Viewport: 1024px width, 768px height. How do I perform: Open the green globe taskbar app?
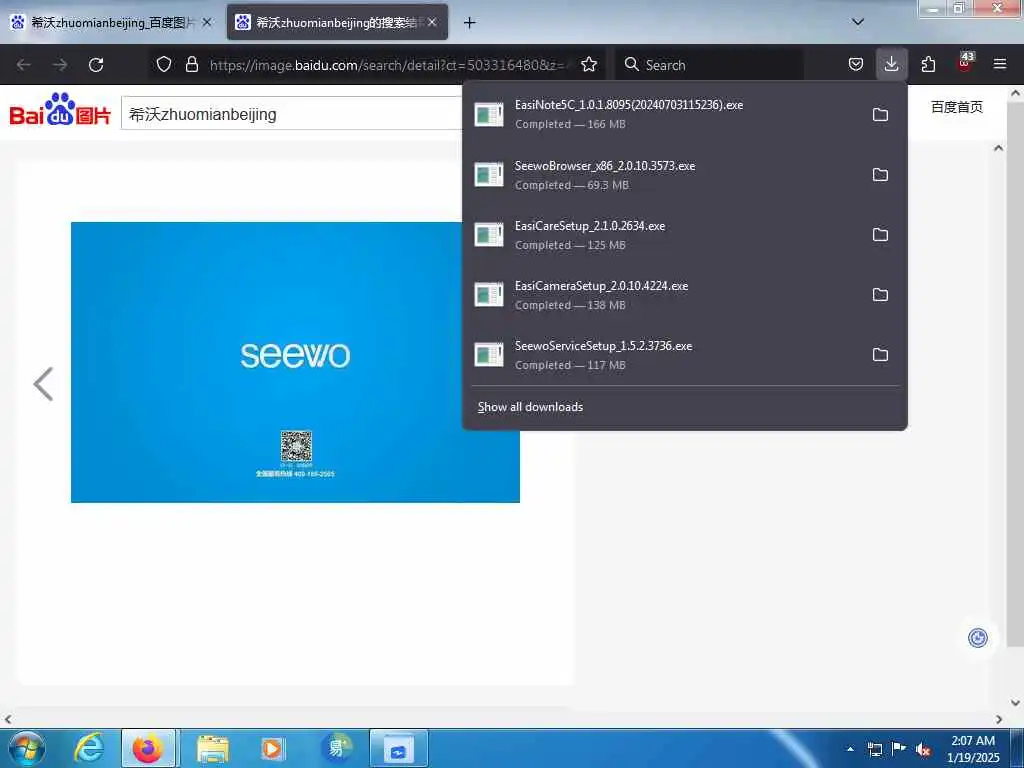pyautogui.click(x=336, y=747)
